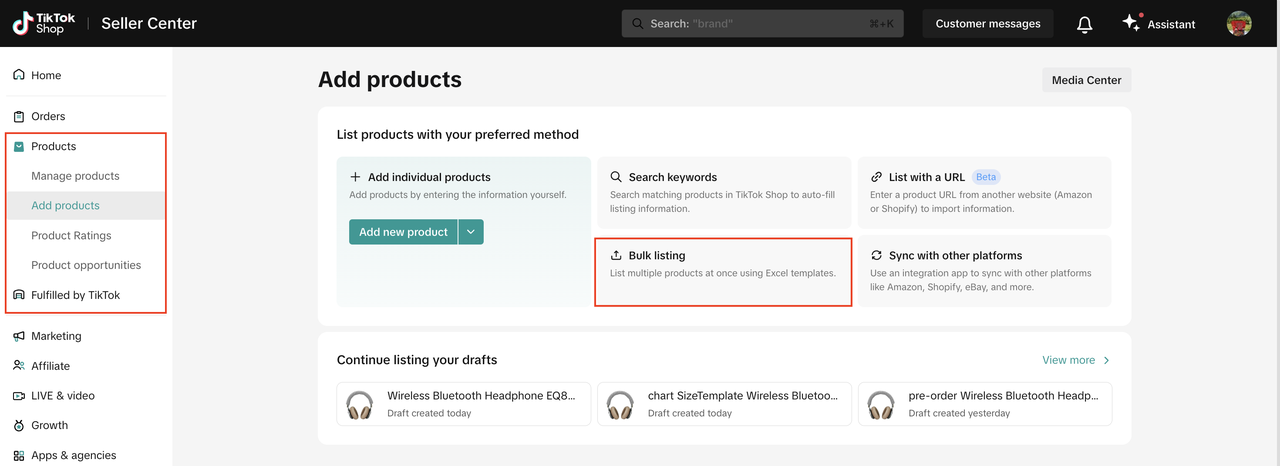Click the Home icon in sidebar

(x=19, y=75)
